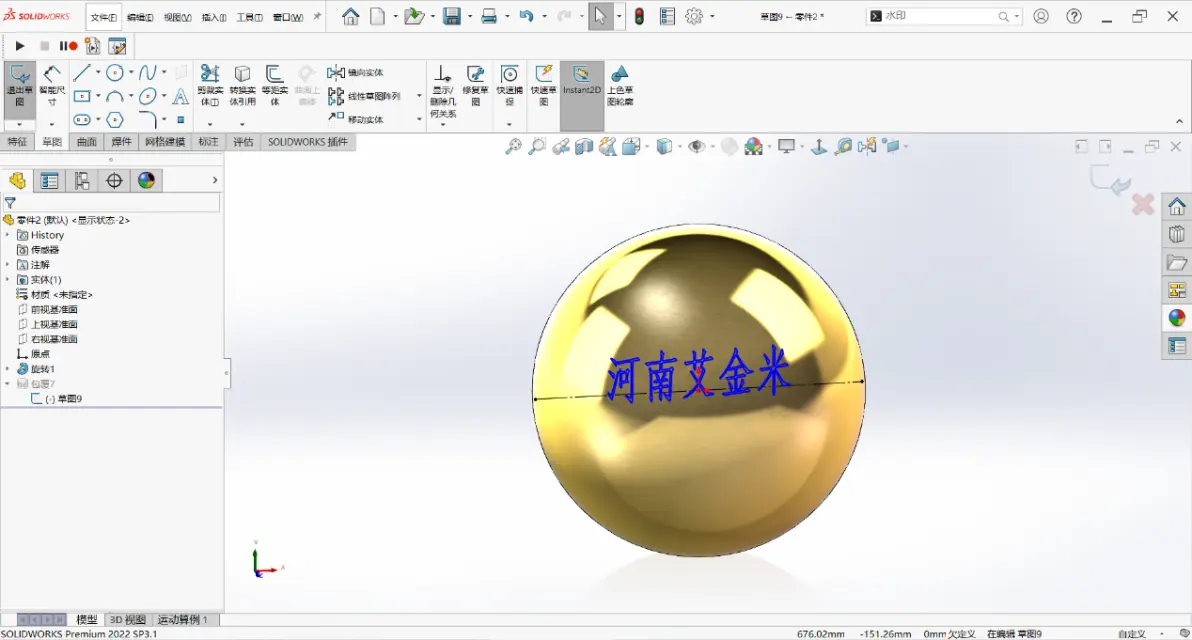Click Quick Snaps (快速捕捉) icon
The image size is (1192, 640).
click(x=509, y=85)
